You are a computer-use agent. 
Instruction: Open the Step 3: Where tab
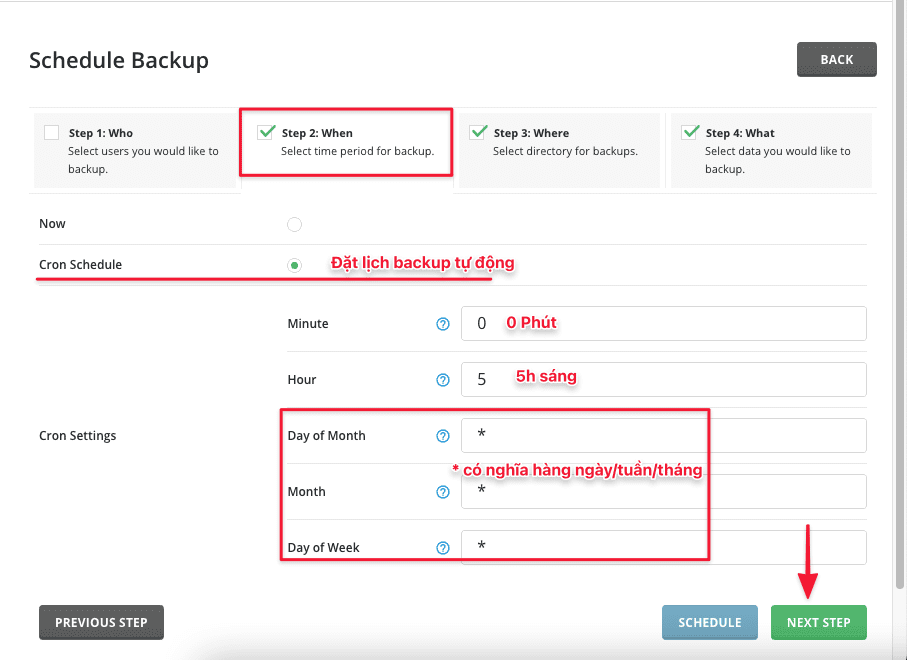(560, 150)
